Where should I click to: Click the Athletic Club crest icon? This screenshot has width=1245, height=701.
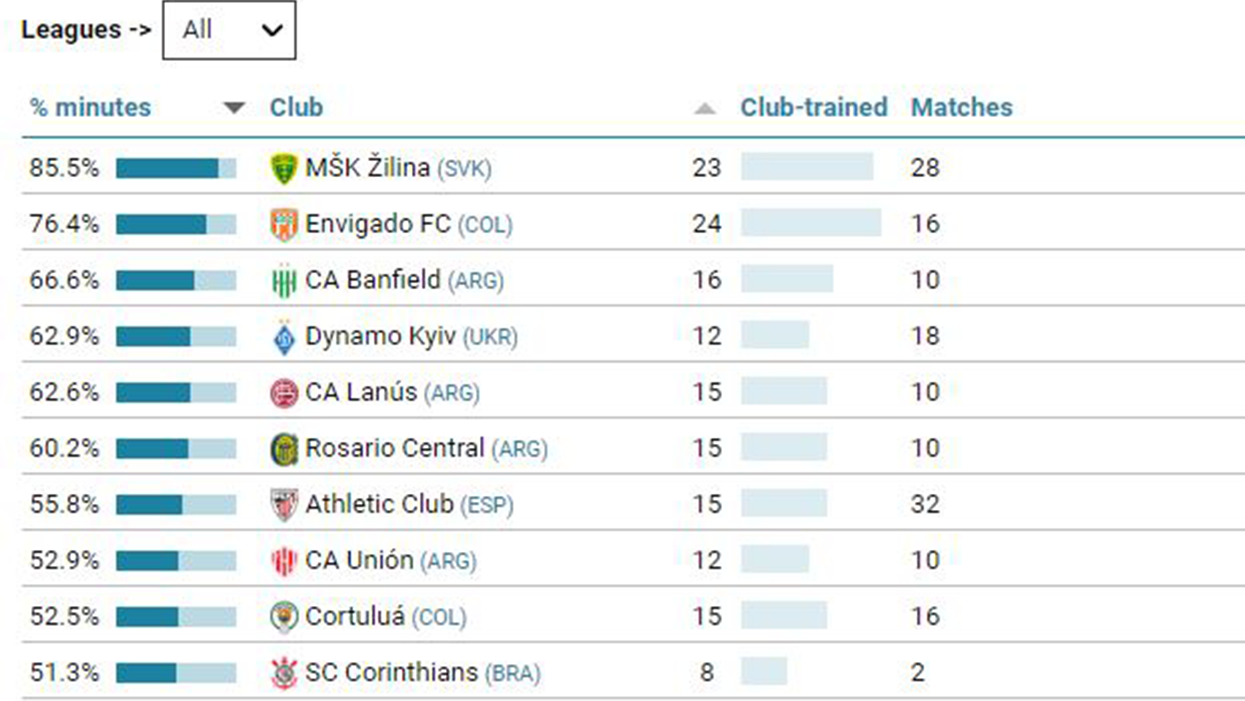pos(284,505)
